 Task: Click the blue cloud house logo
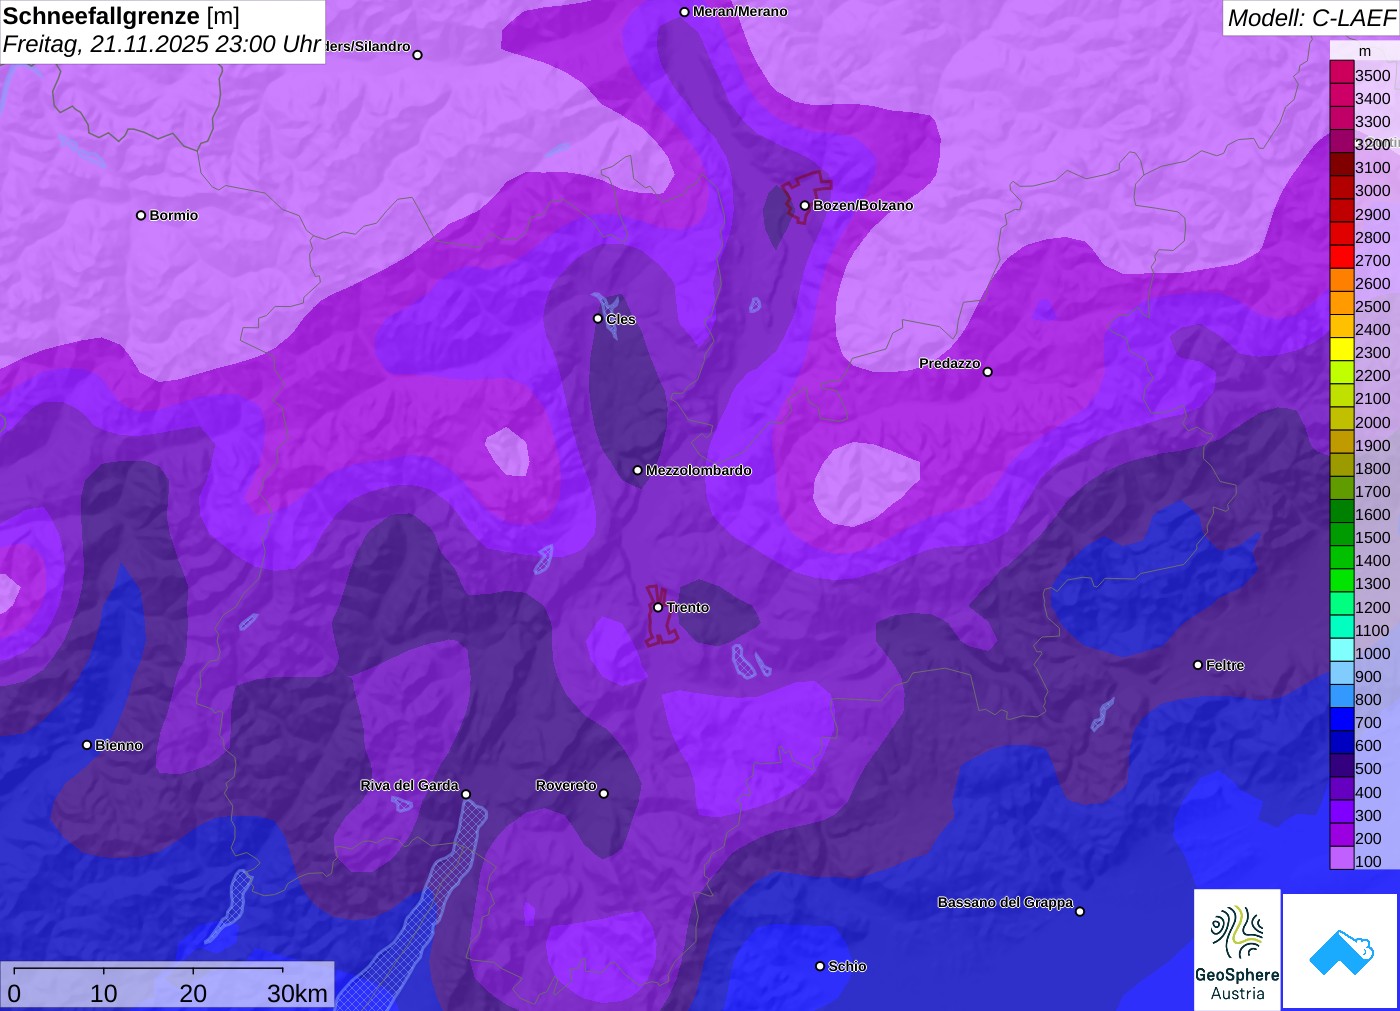pyautogui.click(x=1341, y=951)
